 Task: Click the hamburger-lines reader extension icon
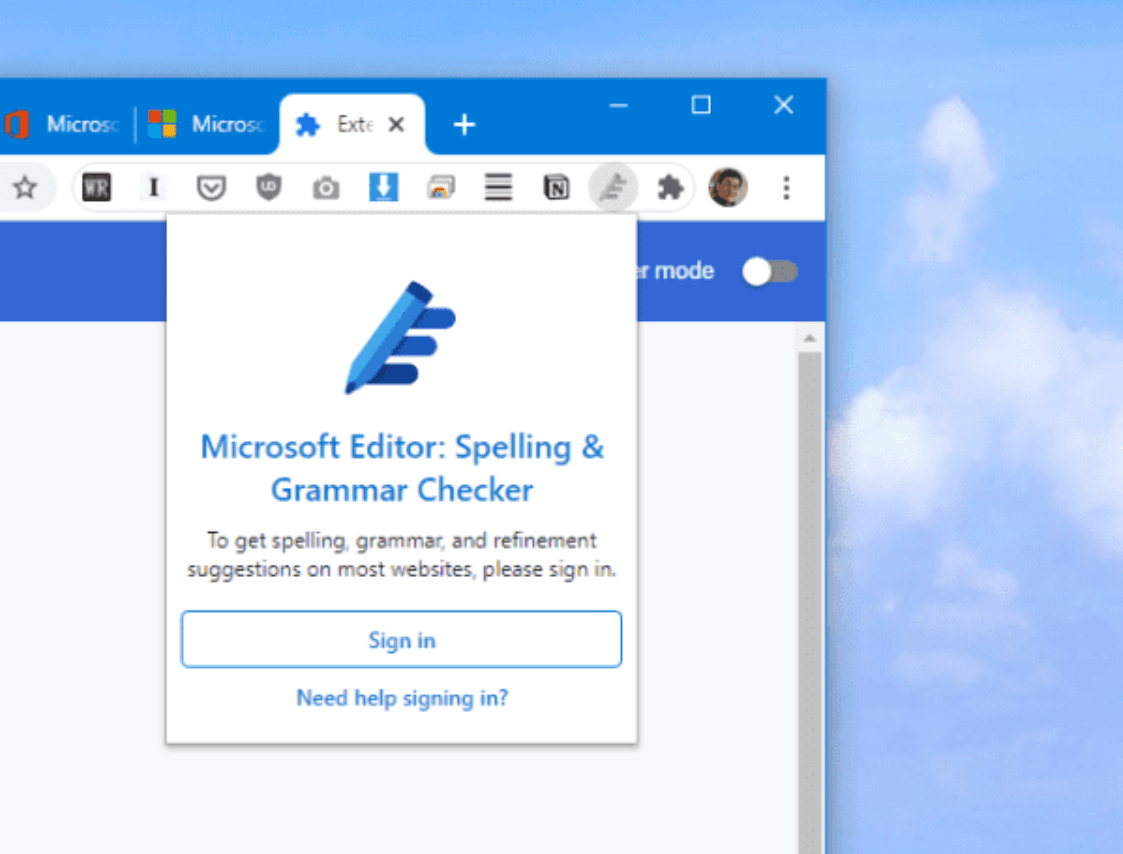click(x=498, y=187)
